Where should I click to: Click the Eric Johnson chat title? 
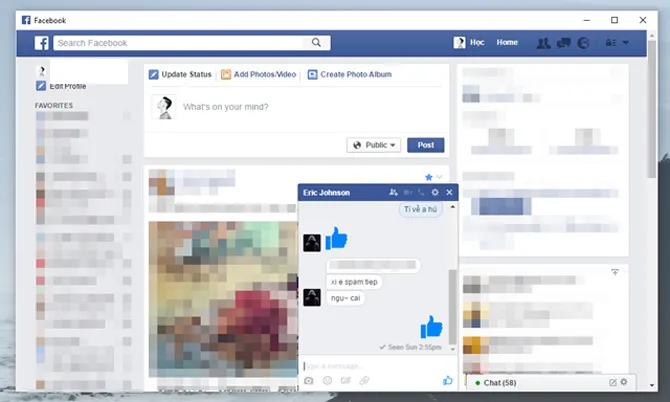[326, 193]
